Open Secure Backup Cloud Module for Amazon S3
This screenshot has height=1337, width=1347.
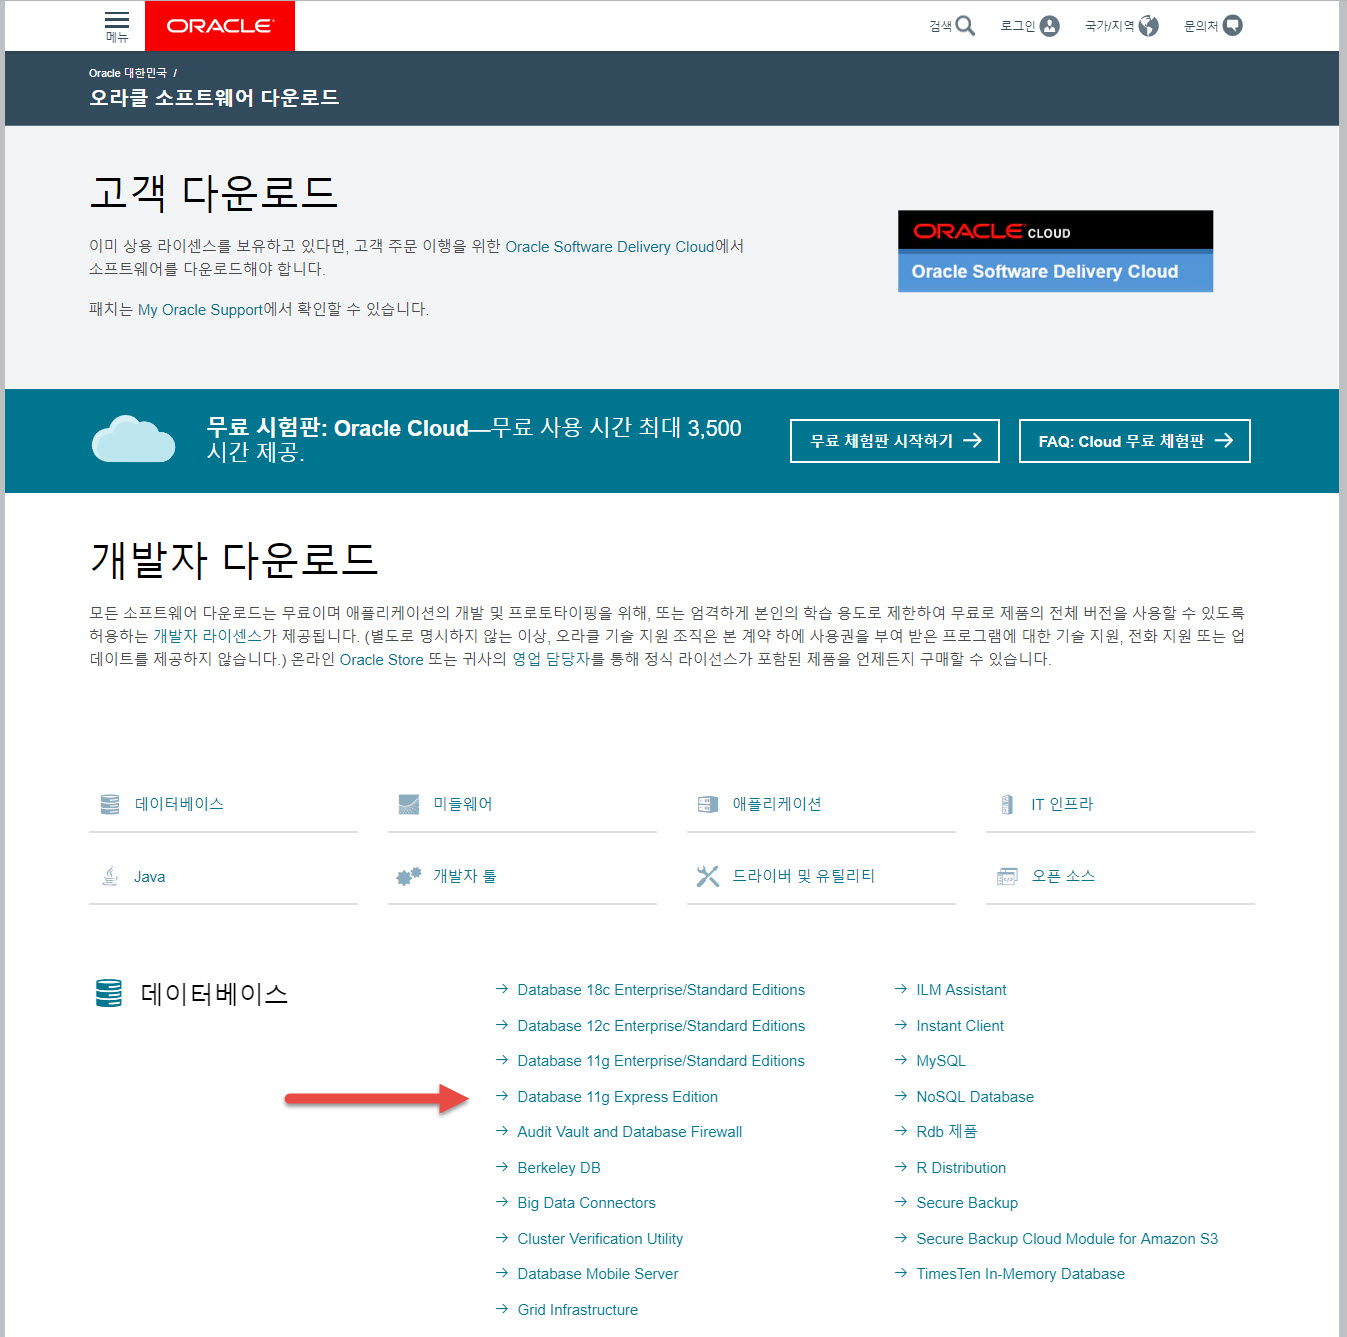click(x=1067, y=1239)
